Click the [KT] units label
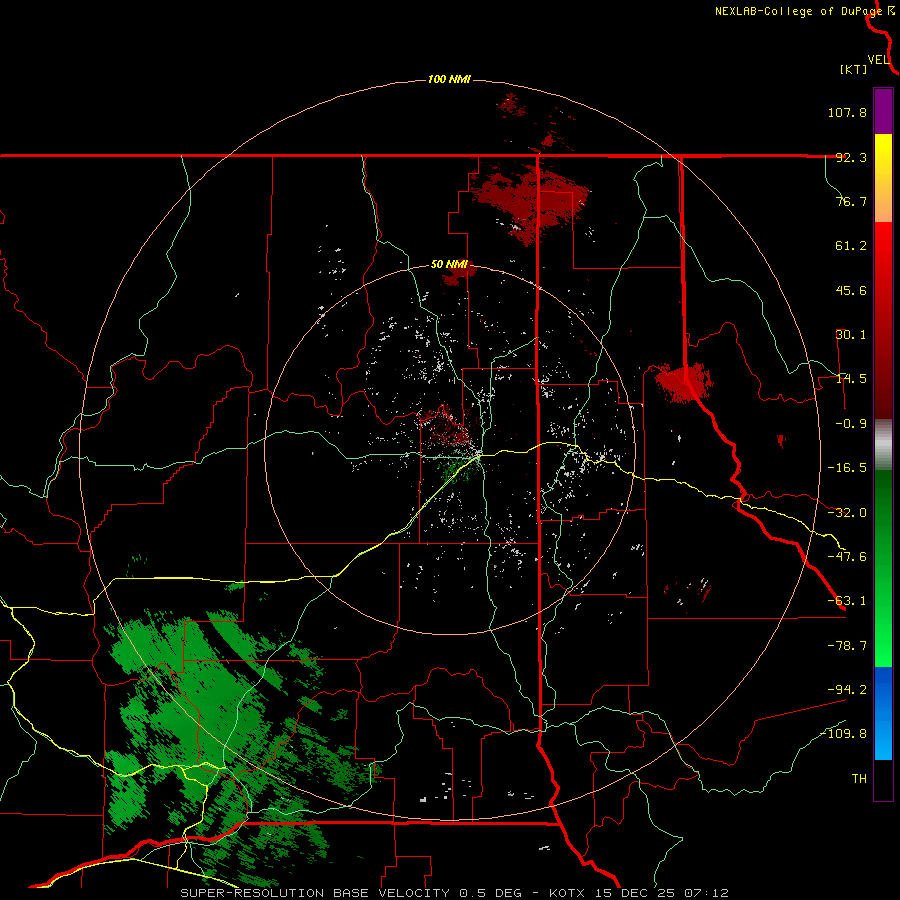This screenshot has width=900, height=900. (854, 69)
